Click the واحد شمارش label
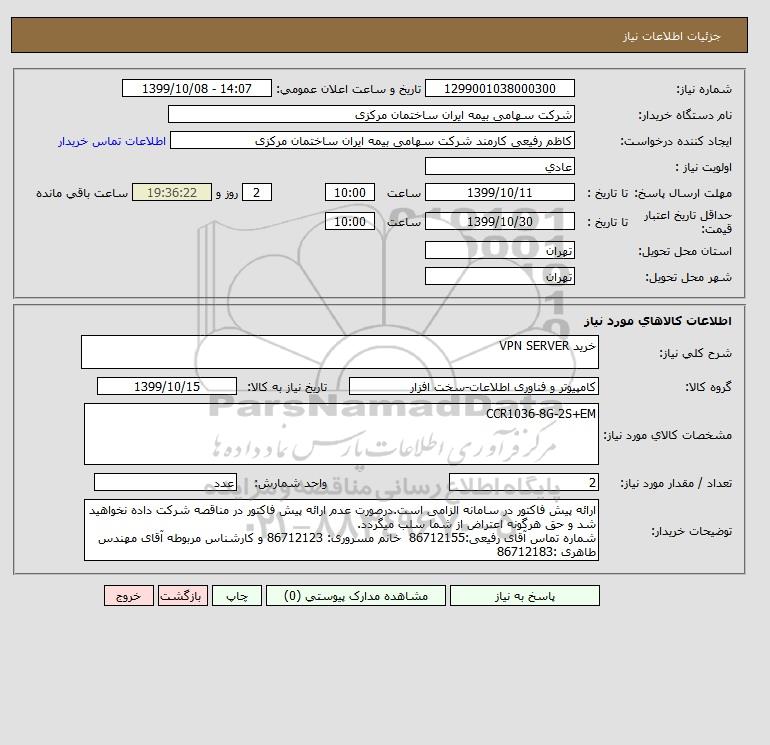The width and height of the screenshot is (770, 745). point(290,484)
